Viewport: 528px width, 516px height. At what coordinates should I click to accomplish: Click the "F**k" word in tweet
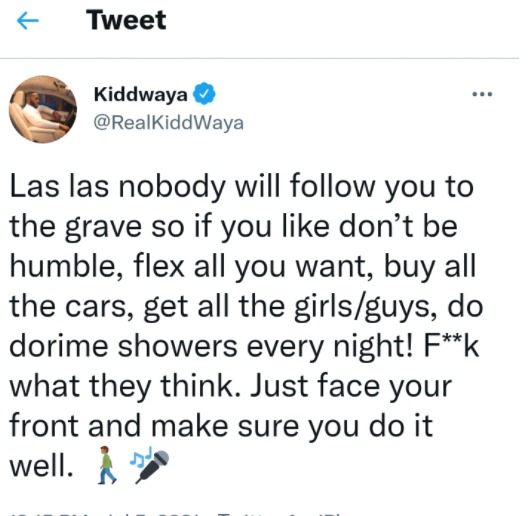tap(451, 346)
